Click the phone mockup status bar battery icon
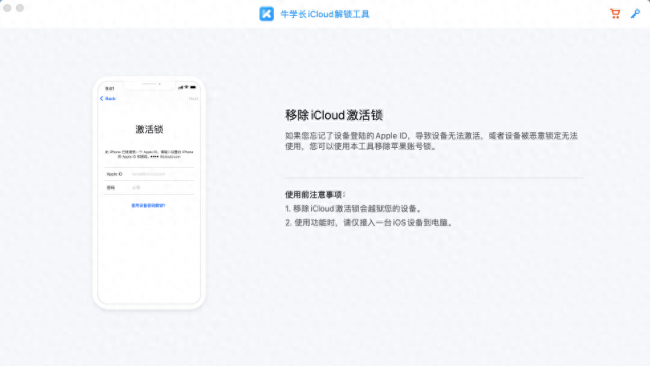 [193, 87]
